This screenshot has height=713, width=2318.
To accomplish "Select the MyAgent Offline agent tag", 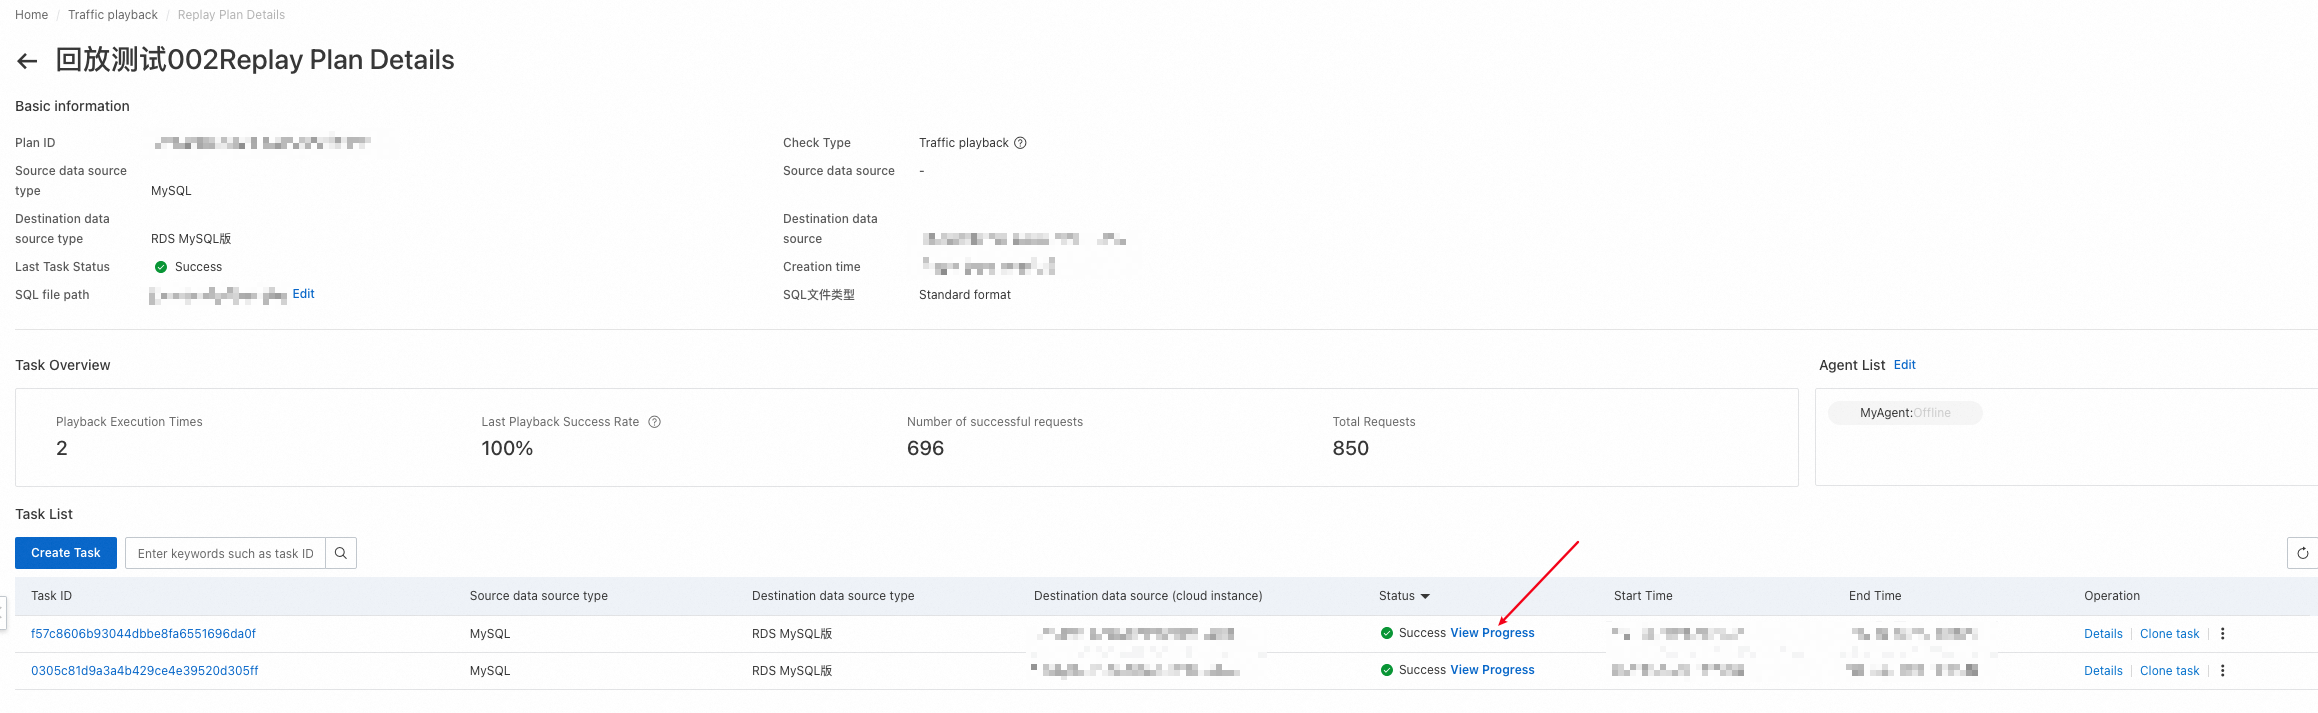I will click(1905, 413).
